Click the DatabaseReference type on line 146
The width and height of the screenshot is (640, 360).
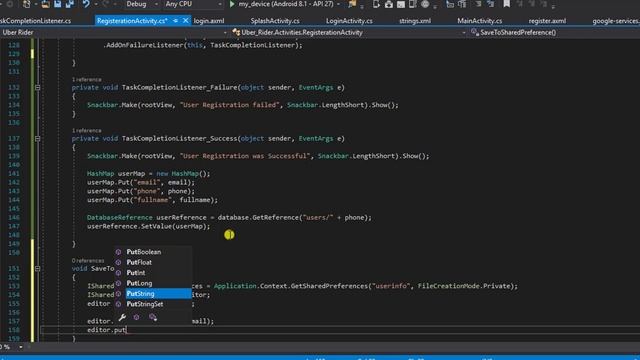point(120,218)
